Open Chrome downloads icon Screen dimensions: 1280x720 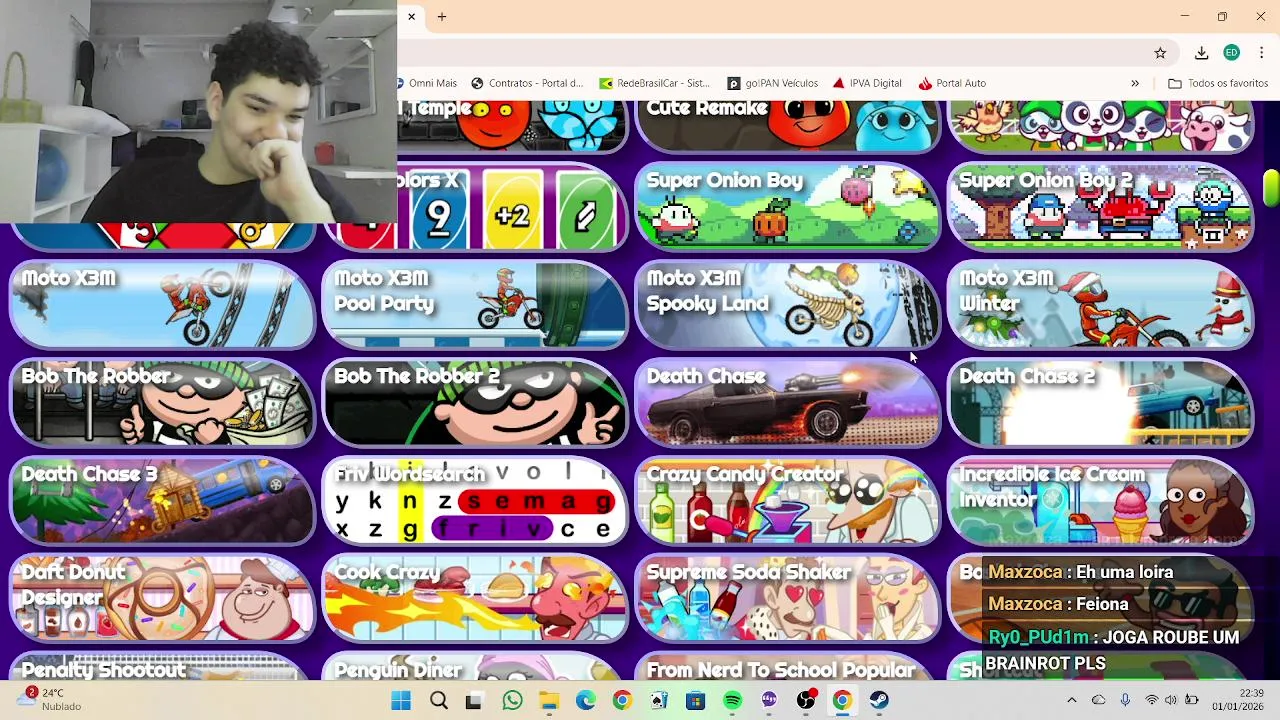click(x=1202, y=53)
